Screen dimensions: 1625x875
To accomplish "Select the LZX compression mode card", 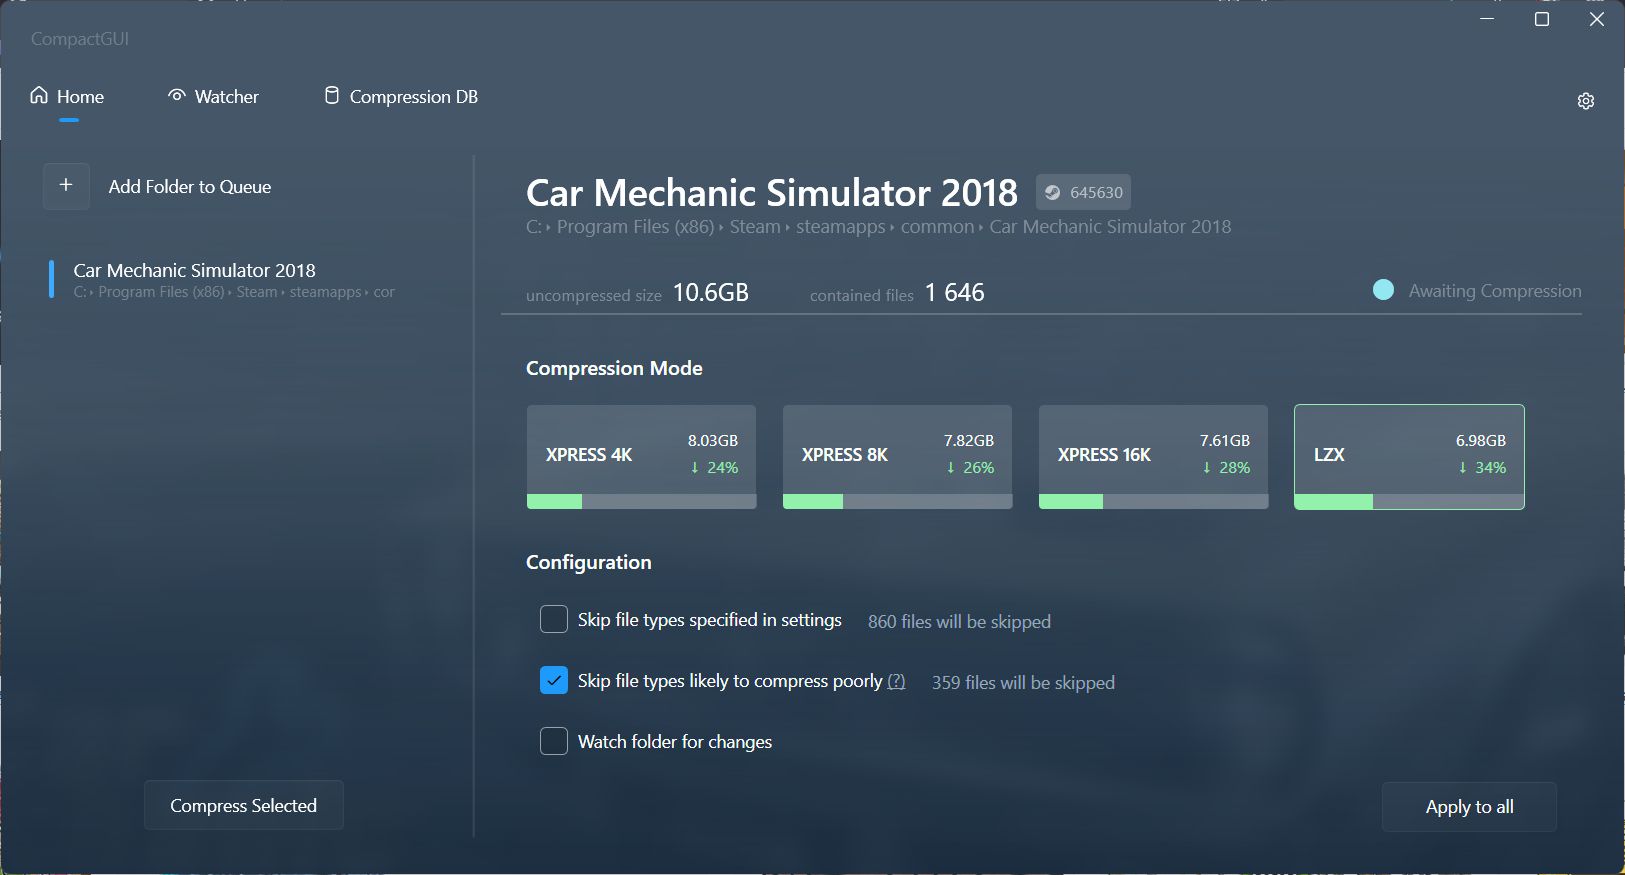I will (x=1409, y=457).
